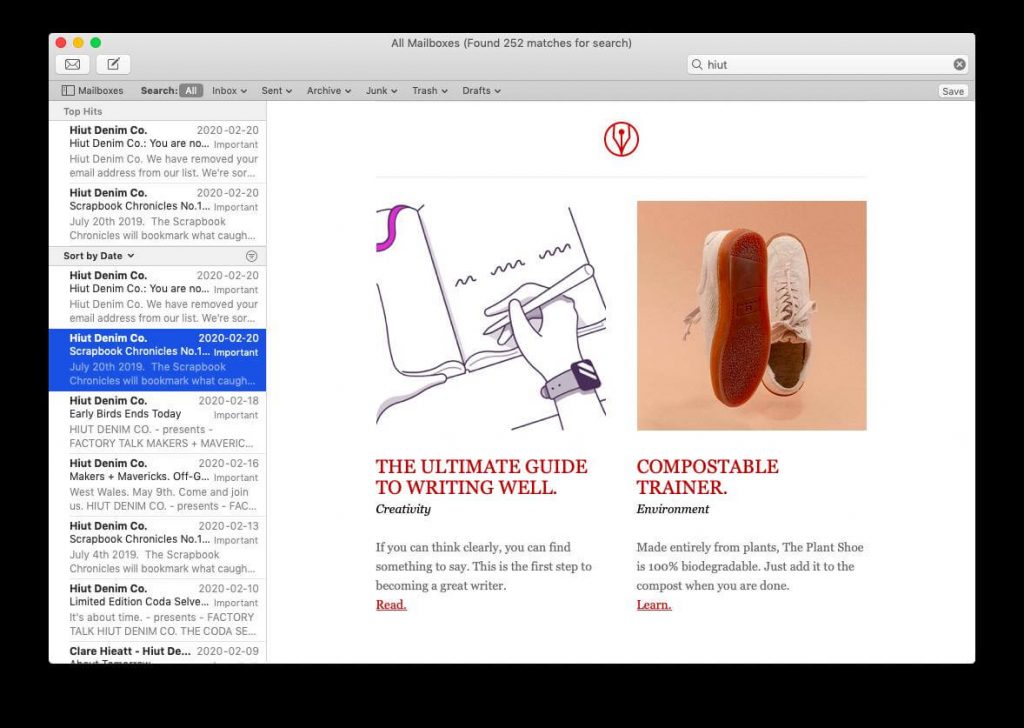Open the Trash scope dropdown

coord(430,91)
